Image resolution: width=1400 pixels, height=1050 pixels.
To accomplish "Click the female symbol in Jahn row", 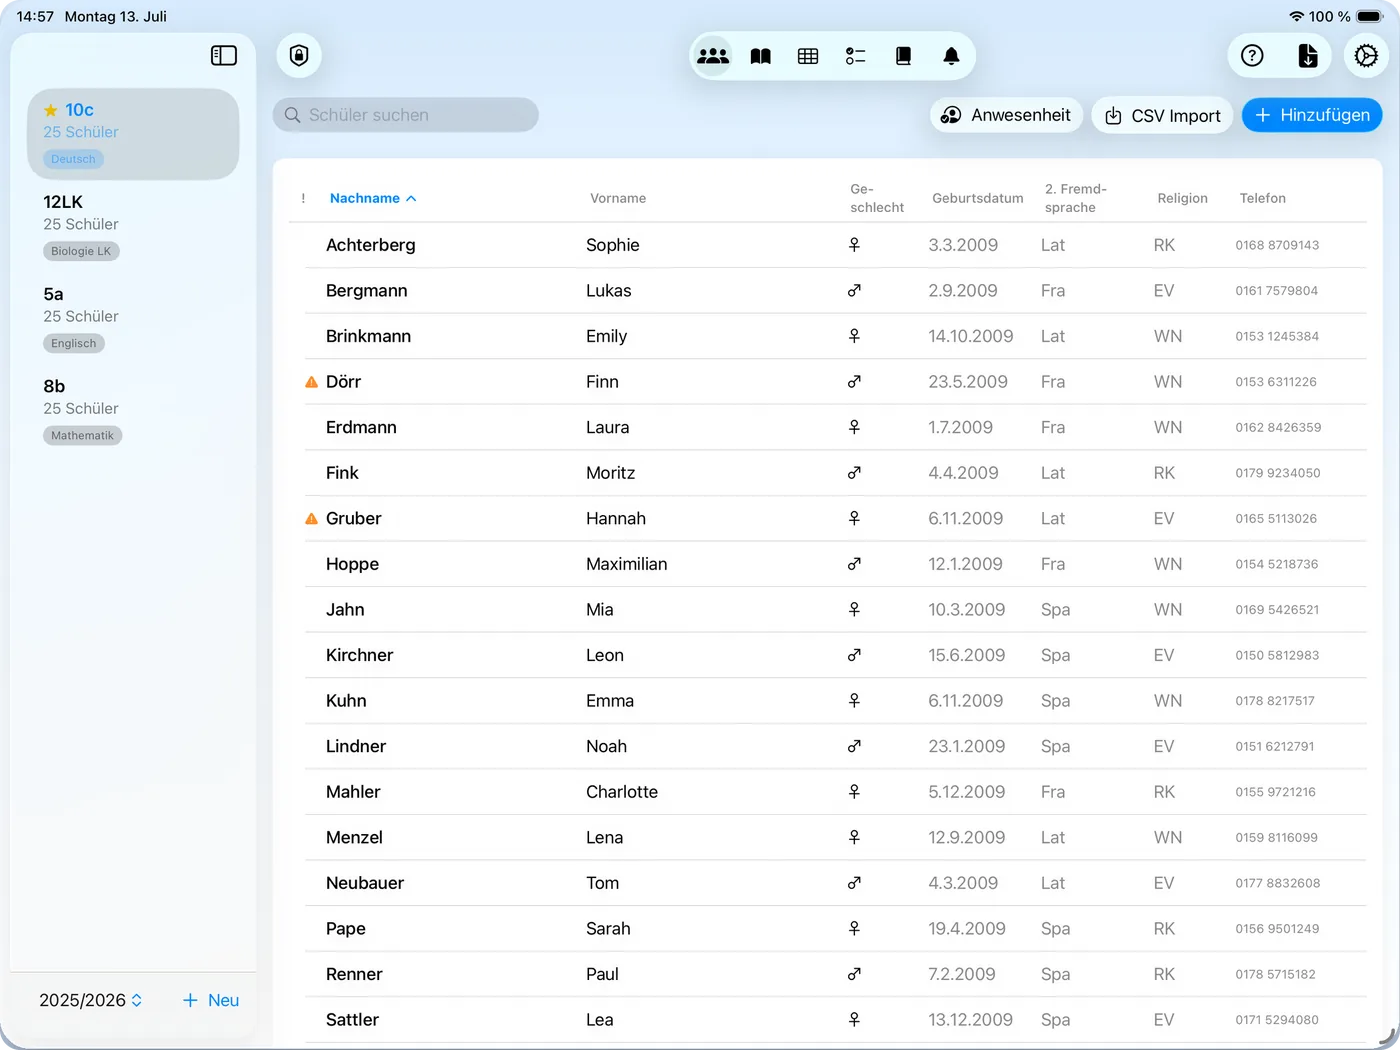I will pos(854,610).
